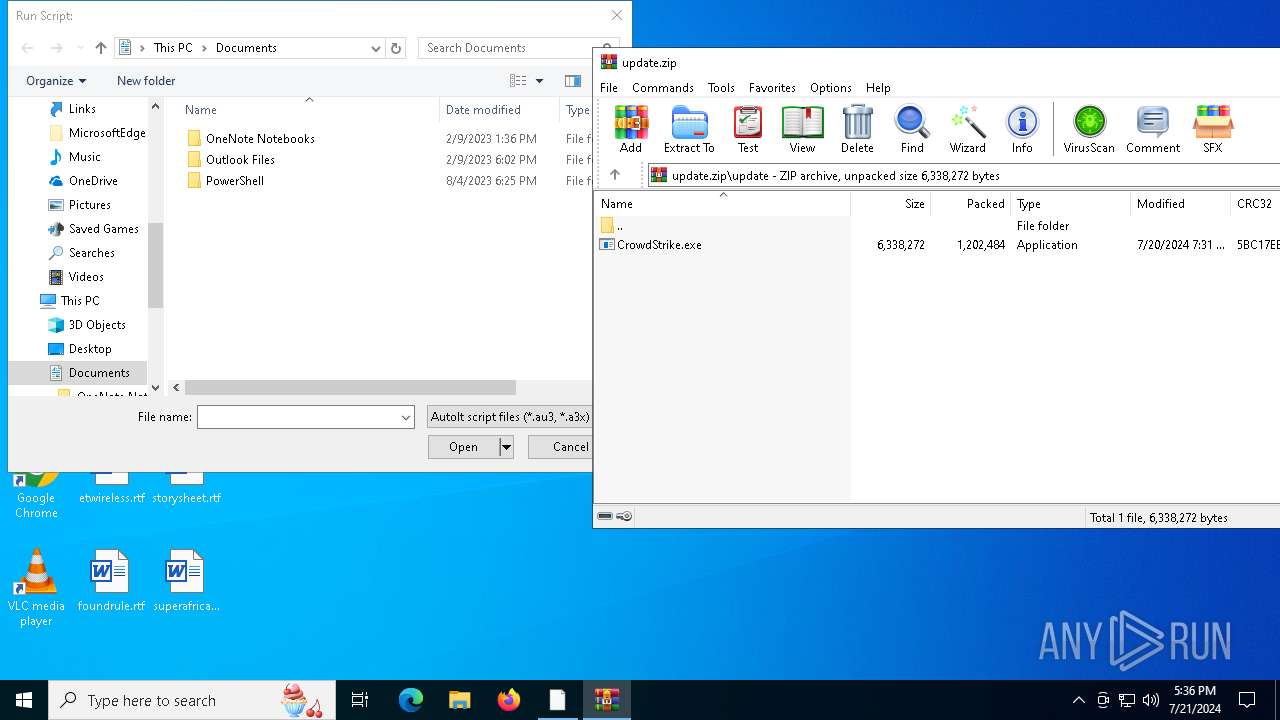Screen dimensions: 1280x720
Task: Open the Help menu in WinRAR
Action: tap(878, 88)
